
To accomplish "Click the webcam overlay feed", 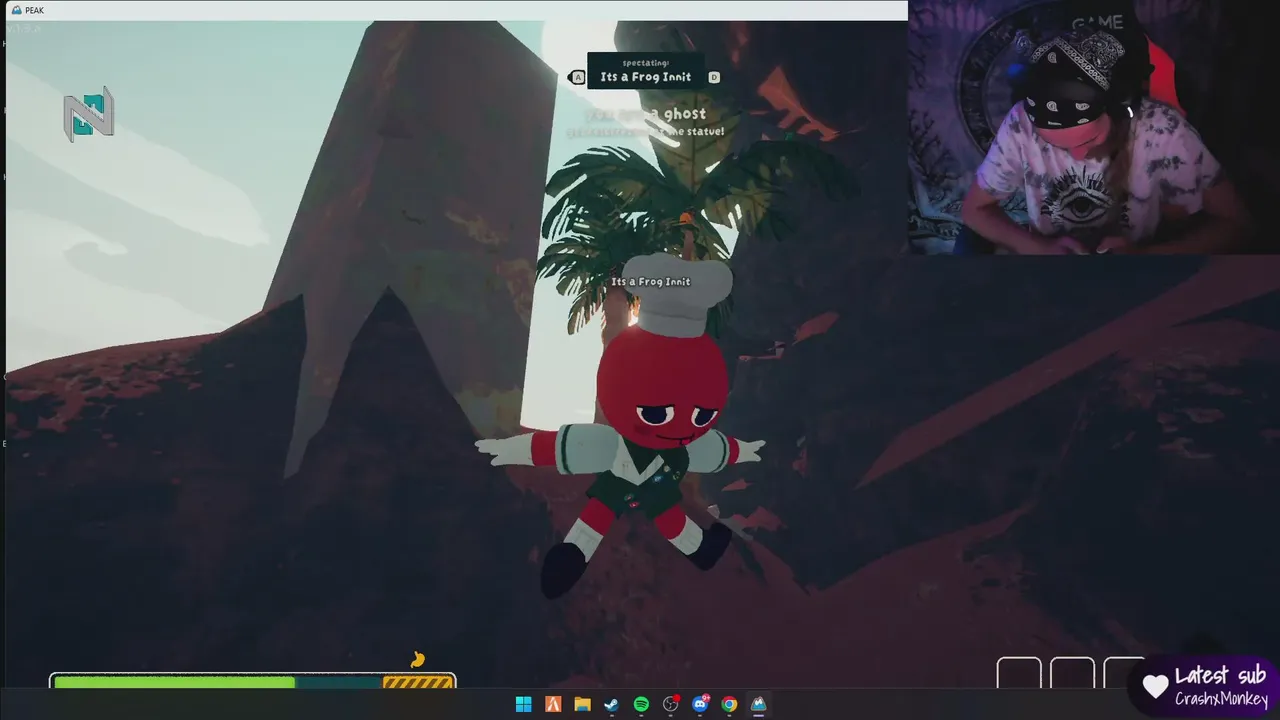I will coord(1094,127).
